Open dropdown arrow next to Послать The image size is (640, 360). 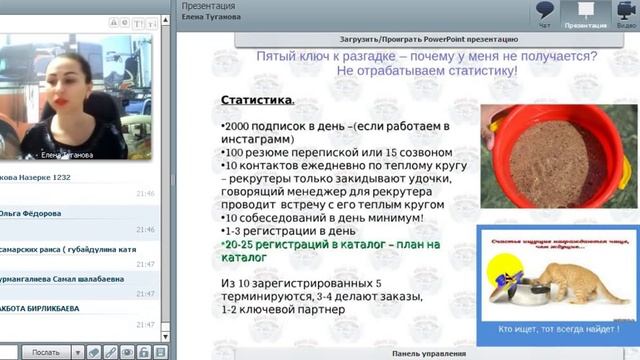tap(78, 352)
